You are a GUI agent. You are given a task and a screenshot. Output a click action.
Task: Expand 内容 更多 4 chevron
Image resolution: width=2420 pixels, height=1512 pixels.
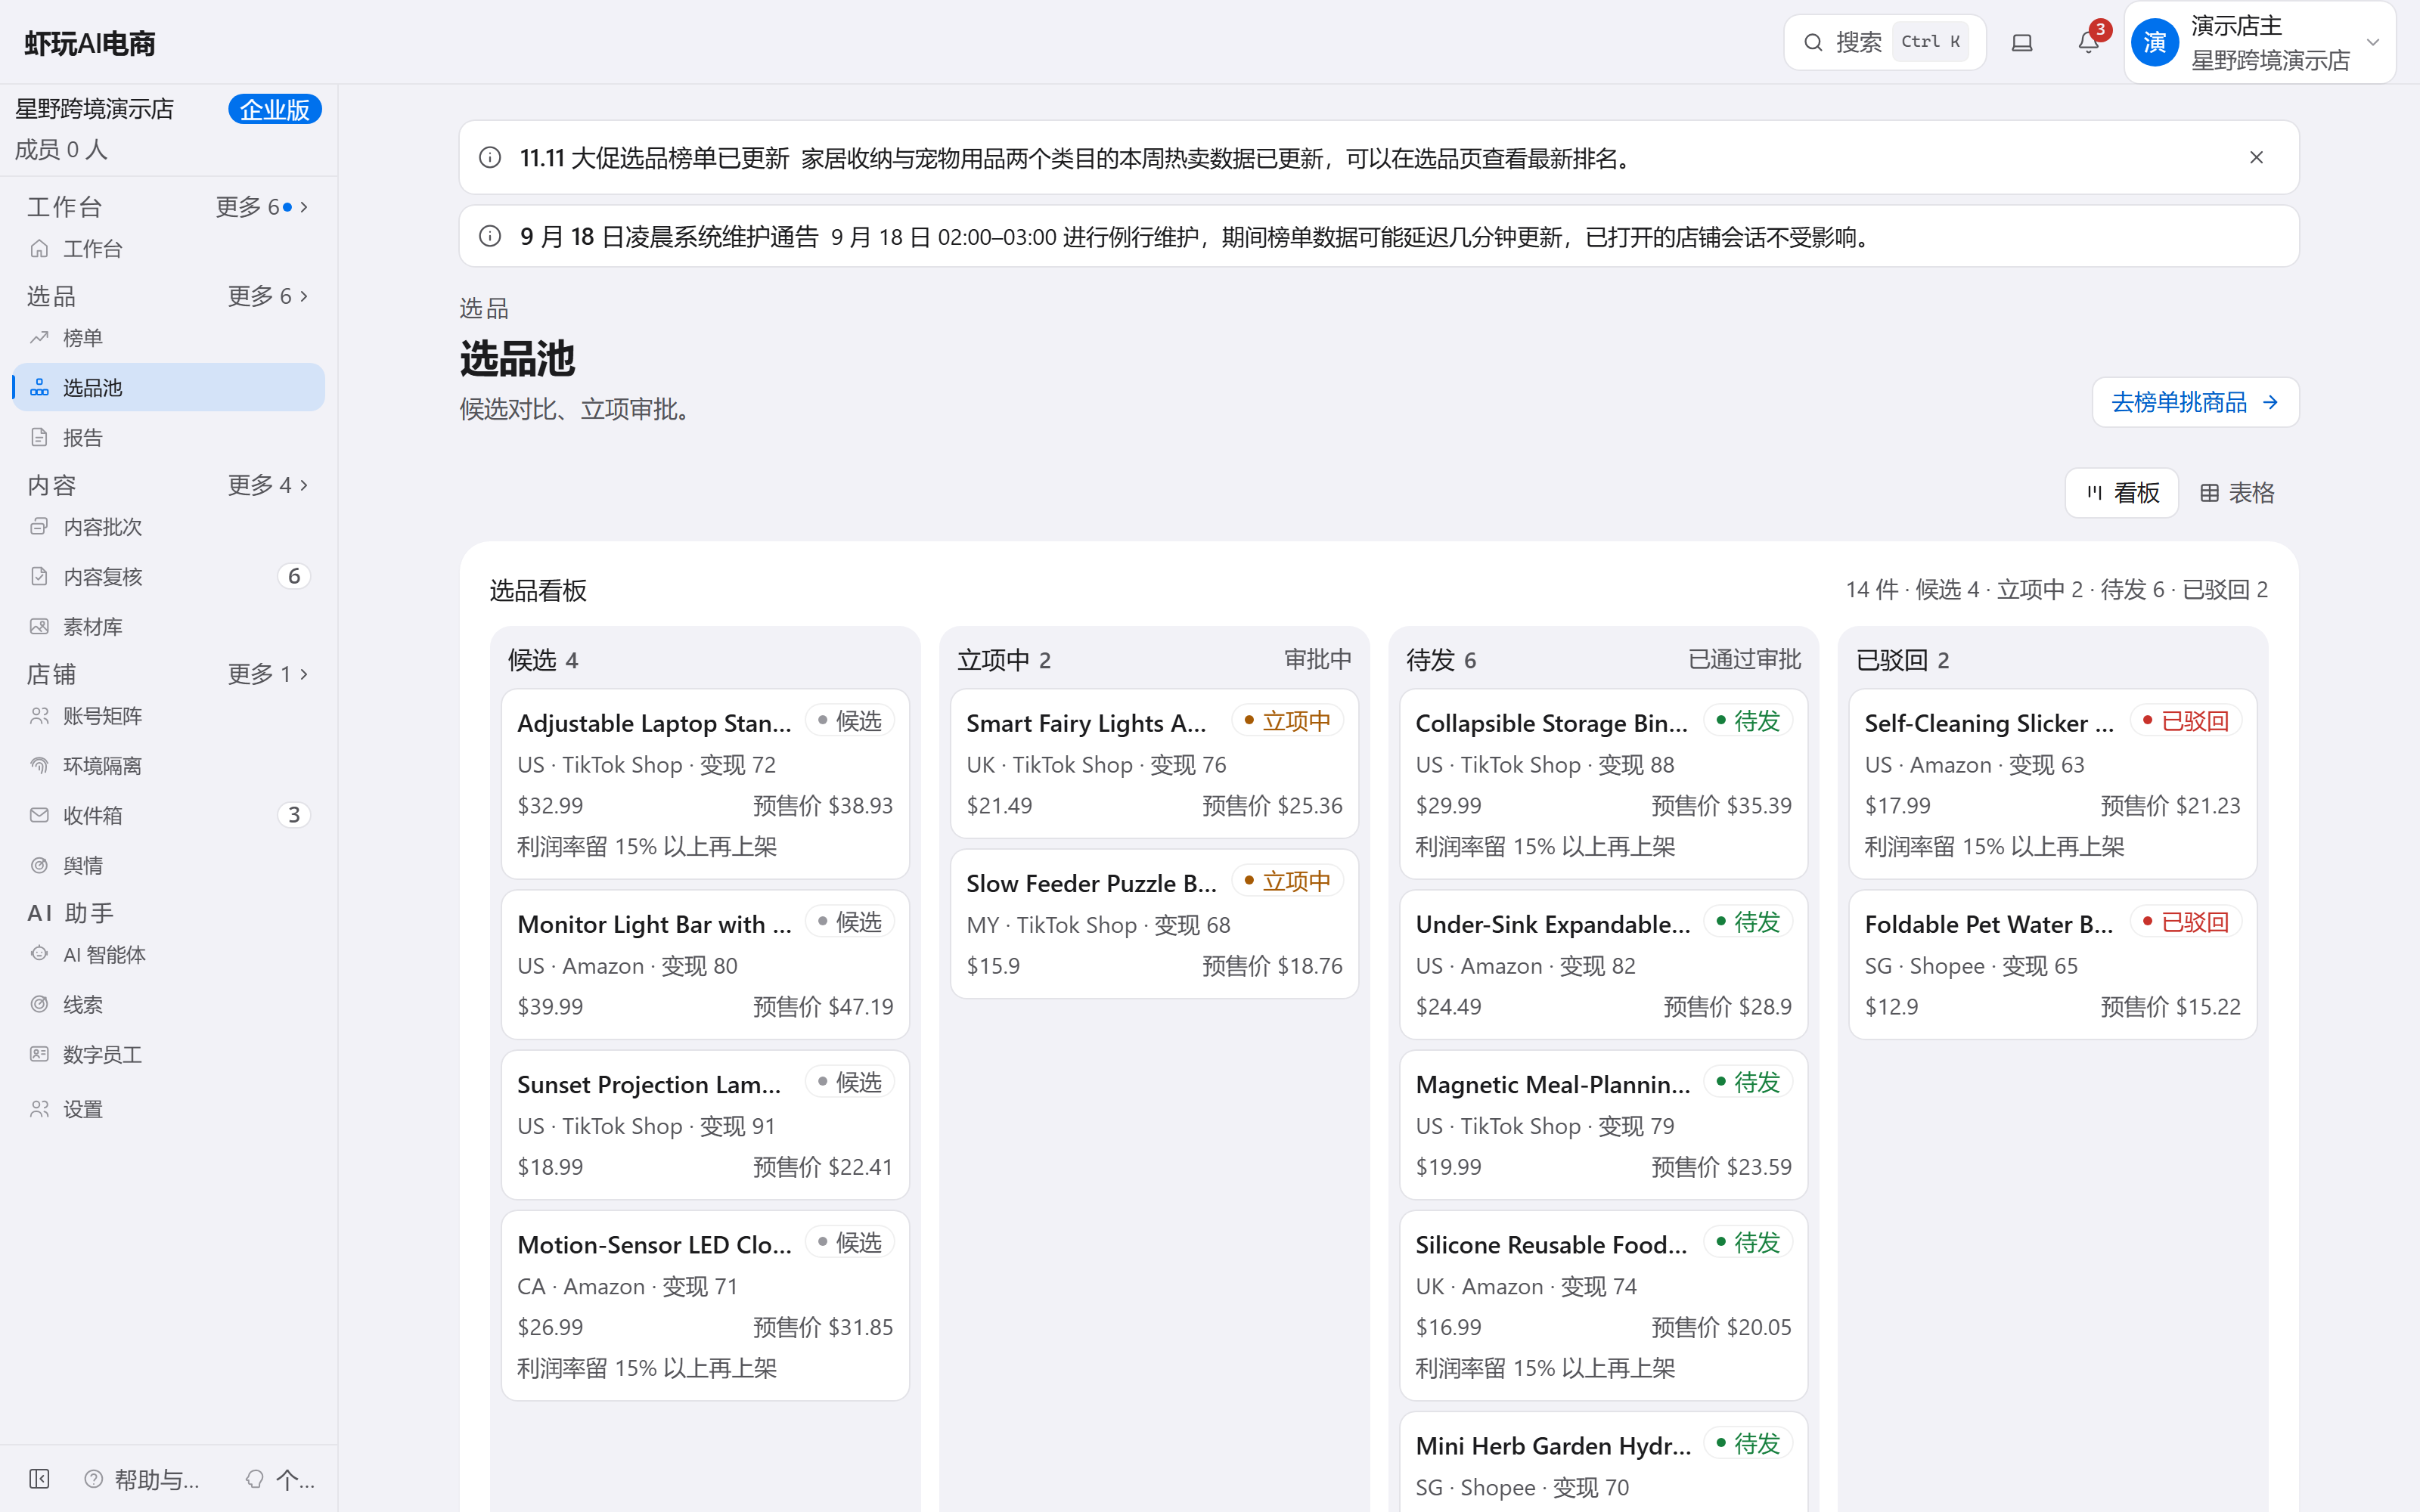pyautogui.click(x=304, y=485)
